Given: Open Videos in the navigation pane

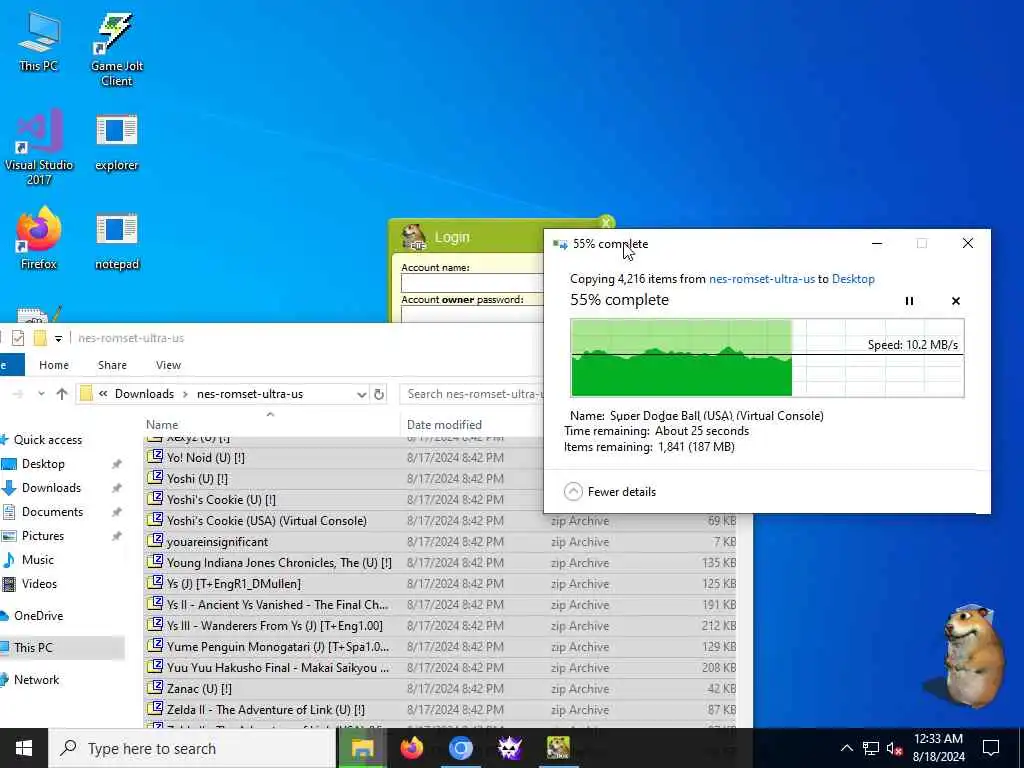Looking at the screenshot, I should [39, 584].
